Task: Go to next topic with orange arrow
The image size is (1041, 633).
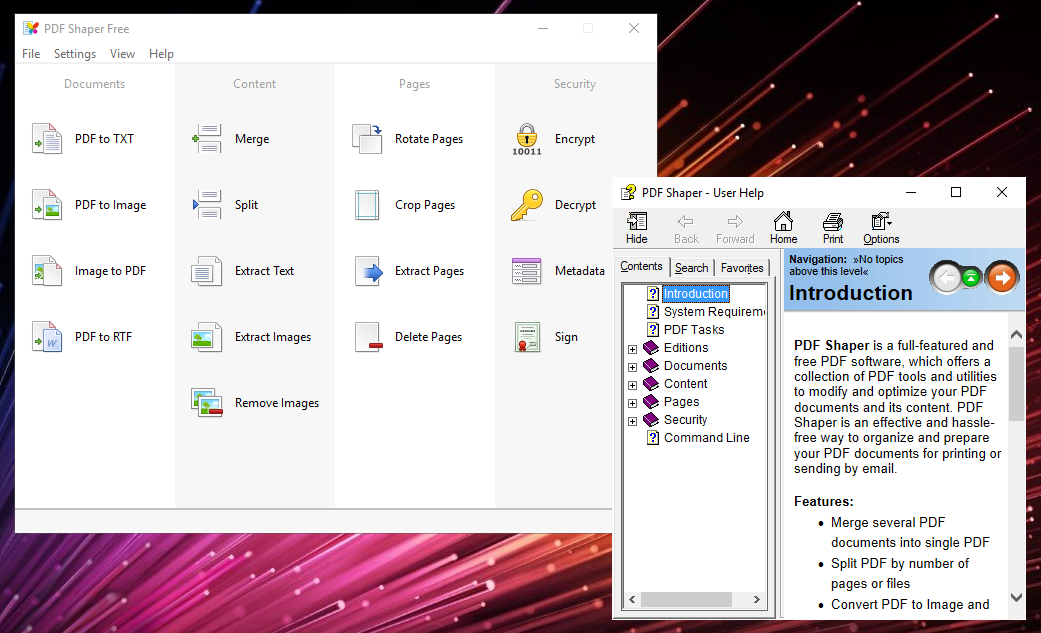Action: point(1001,277)
